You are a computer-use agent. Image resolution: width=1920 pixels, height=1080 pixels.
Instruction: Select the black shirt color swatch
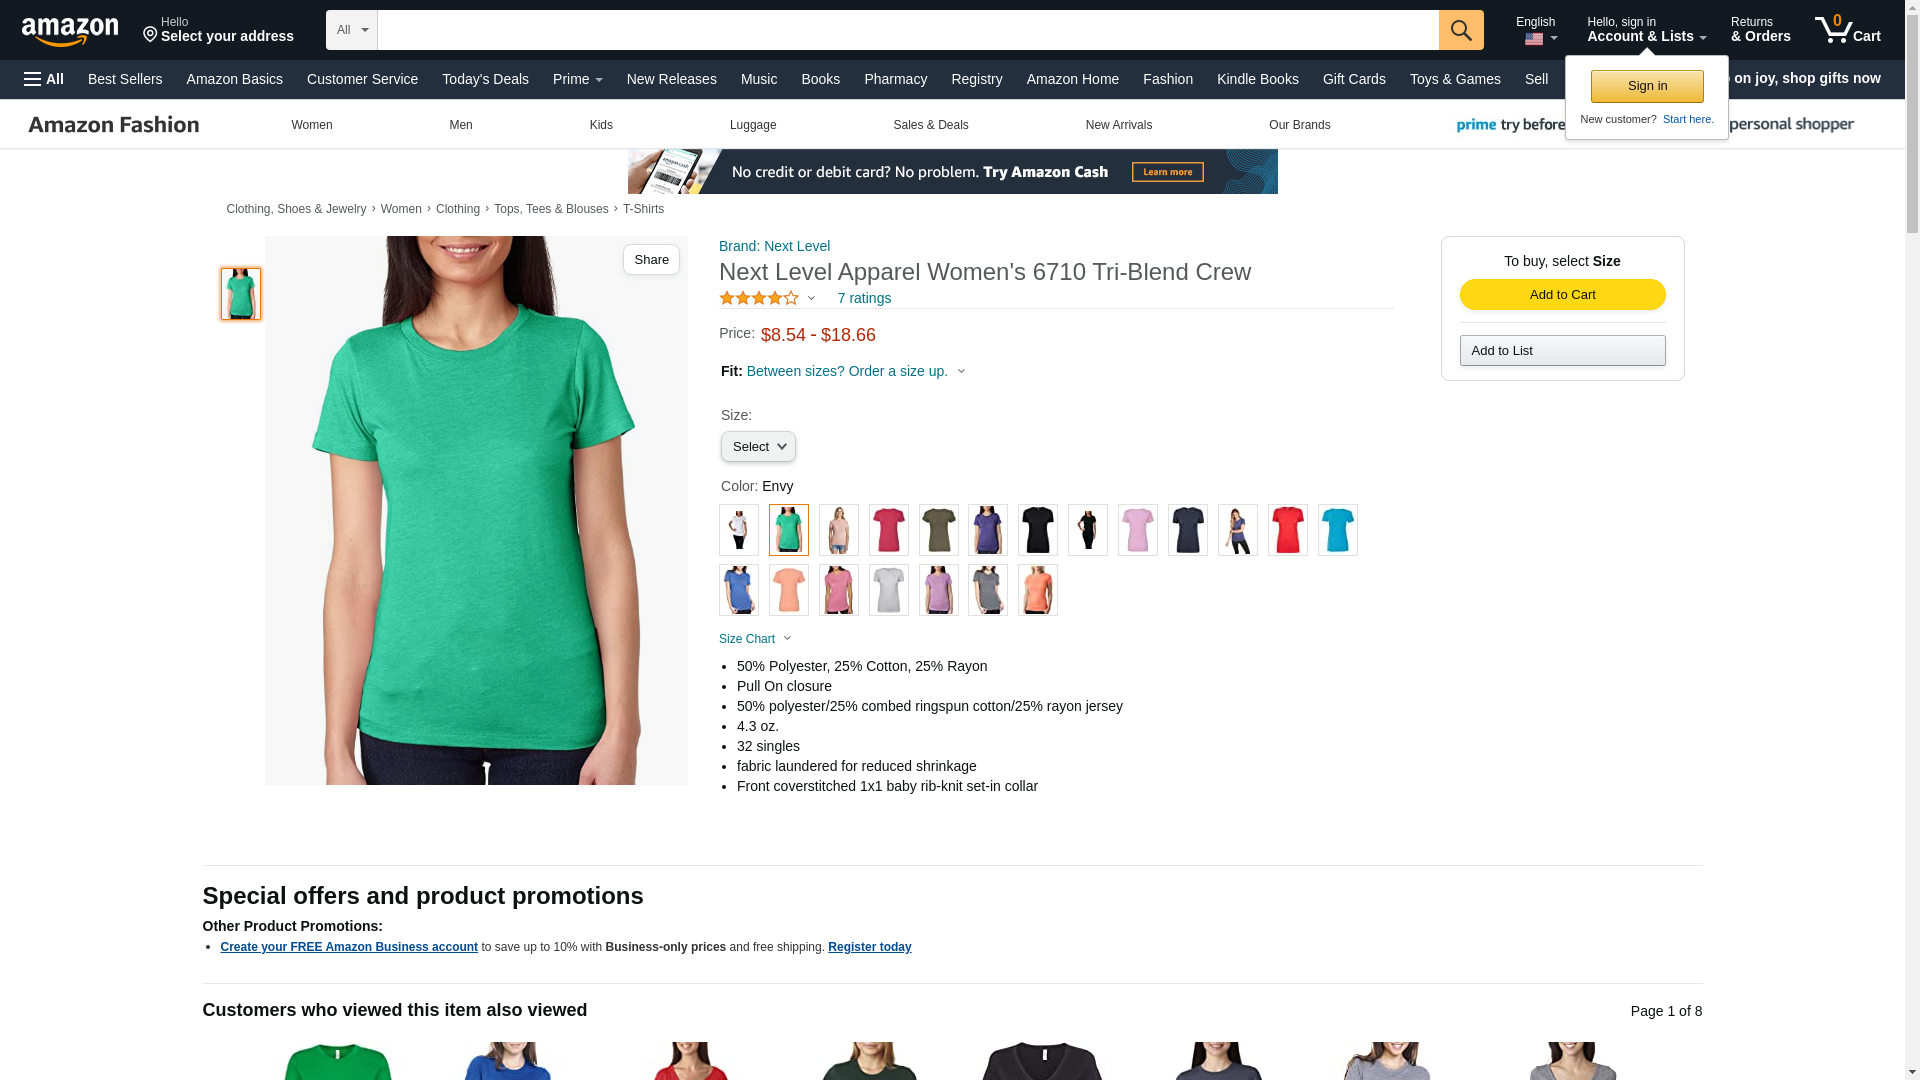pyautogui.click(x=1037, y=530)
